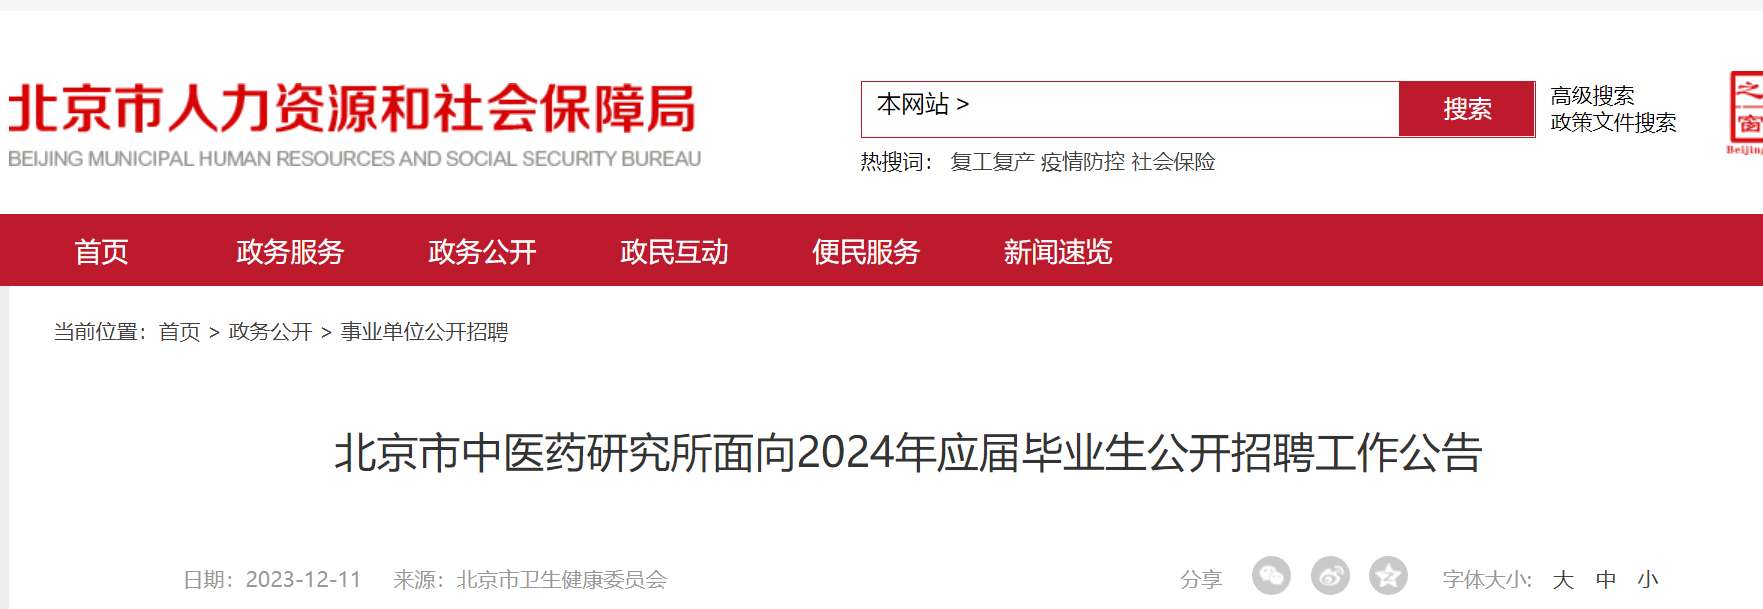Open the 政务公开 navigation menu
The width and height of the screenshot is (1763, 609).
(x=482, y=251)
